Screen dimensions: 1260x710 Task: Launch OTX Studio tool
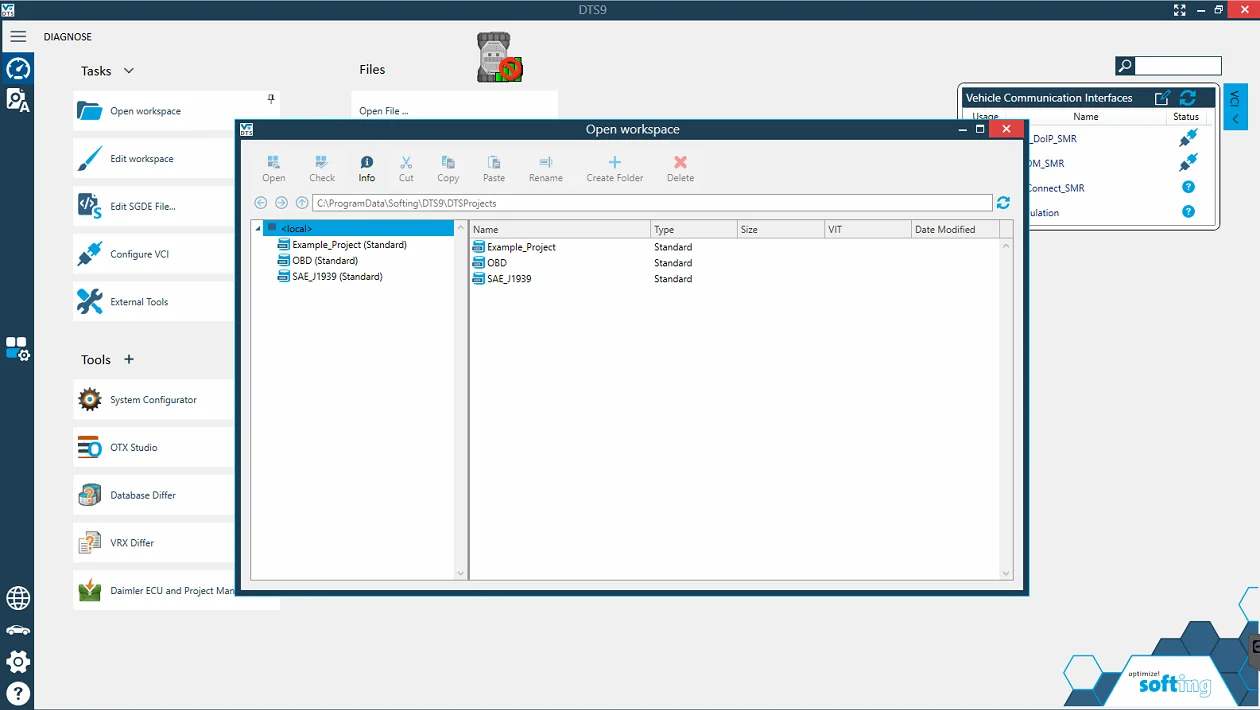[155, 447]
